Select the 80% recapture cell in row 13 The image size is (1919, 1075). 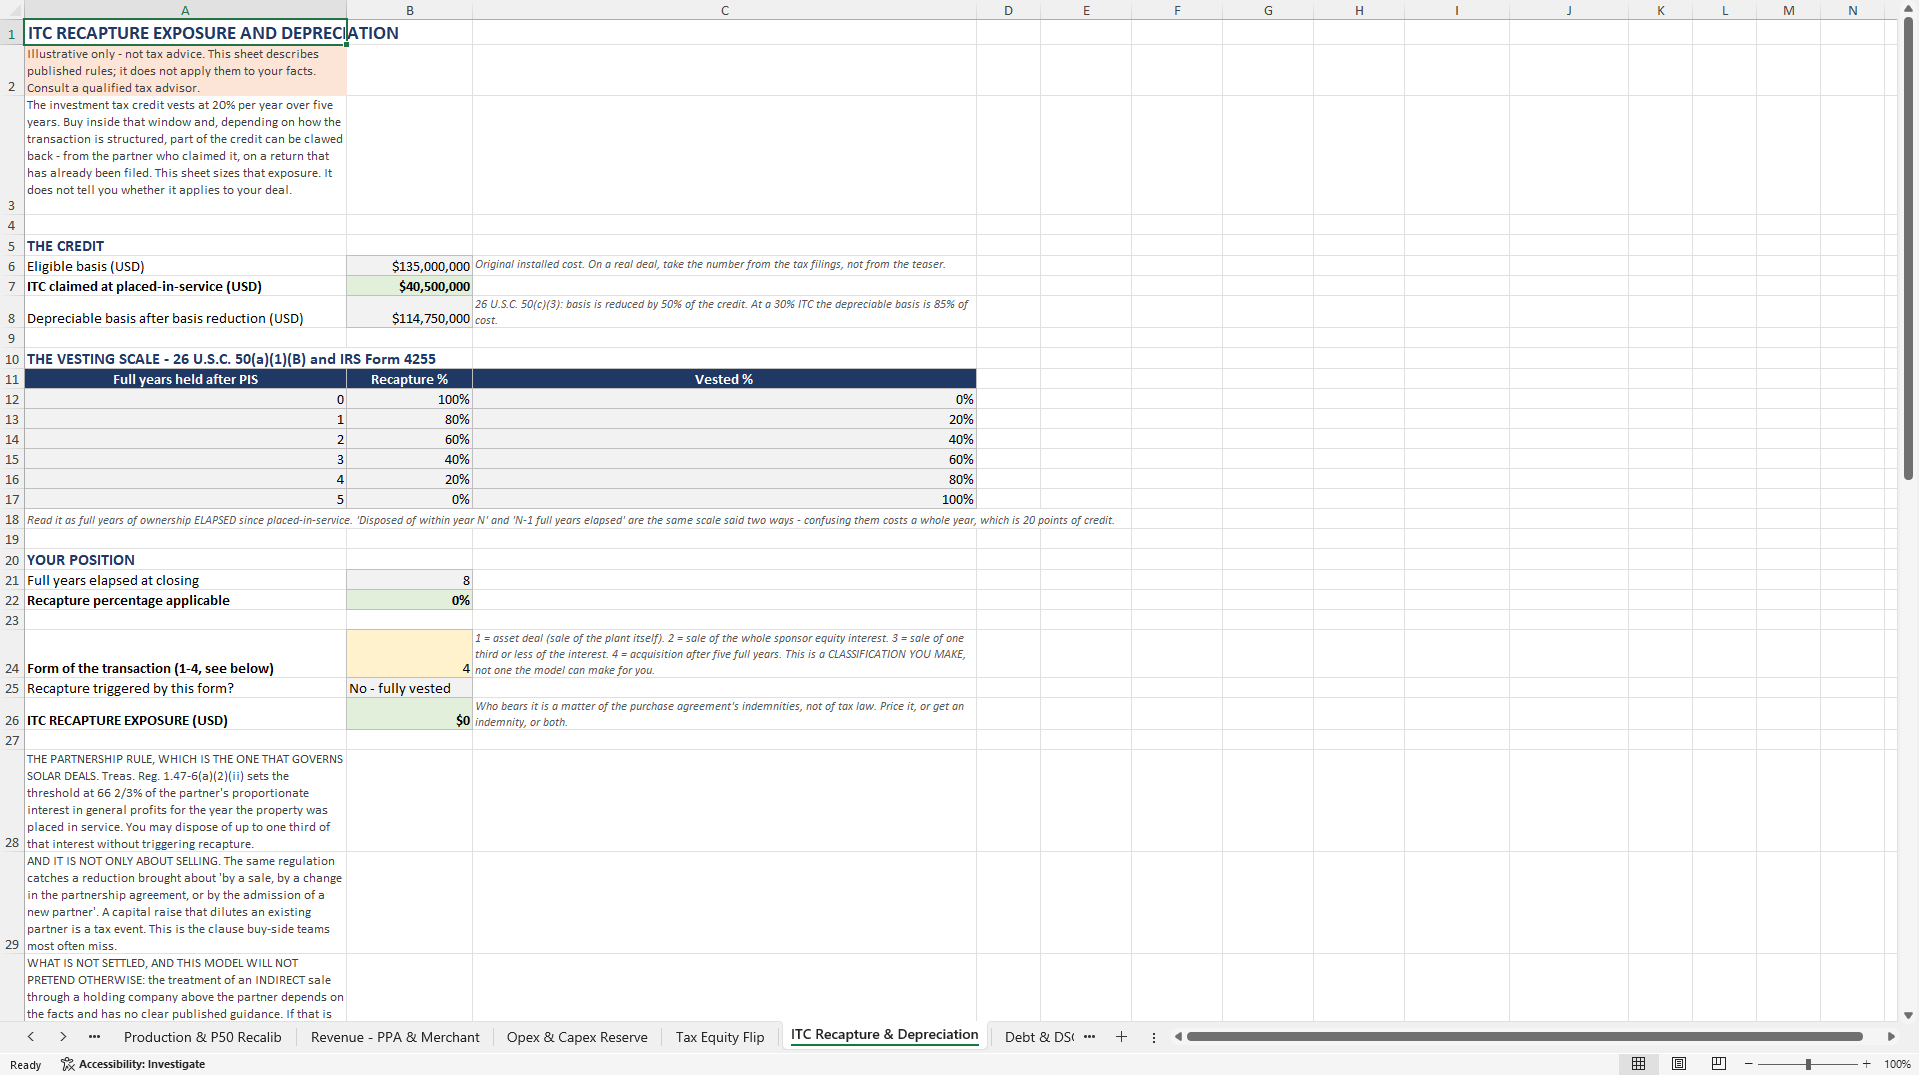(410, 419)
